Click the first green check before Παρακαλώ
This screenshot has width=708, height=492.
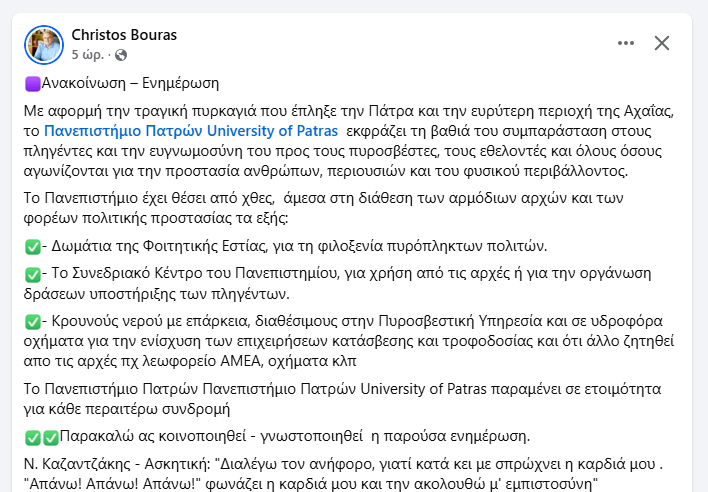[x=33, y=437]
